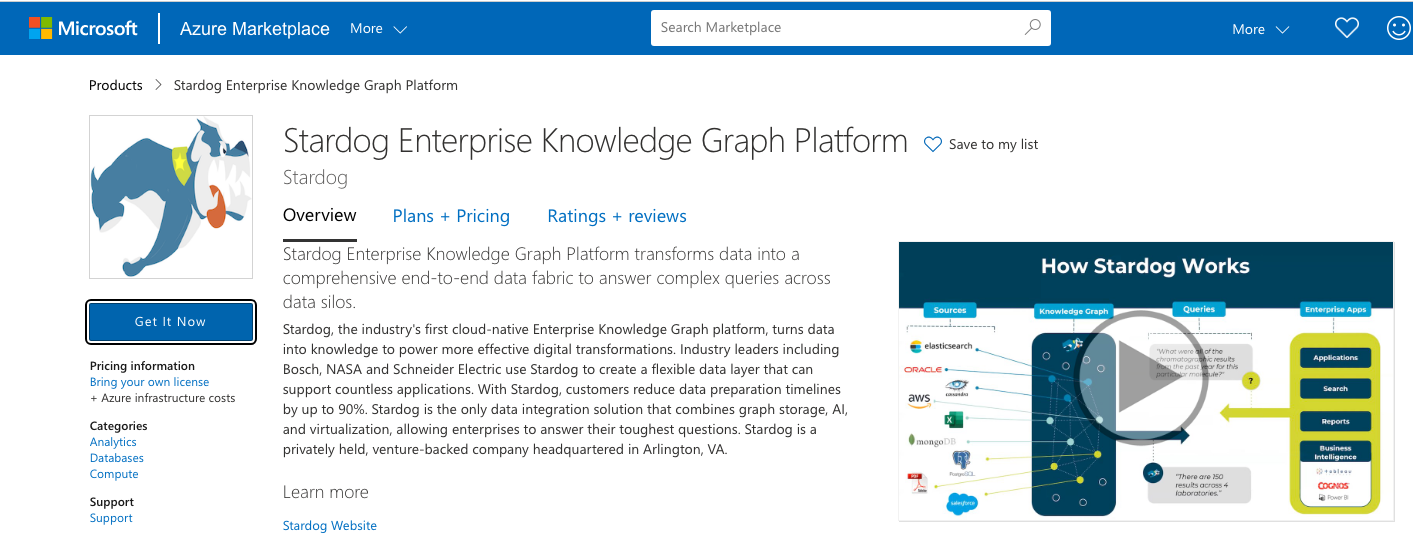Image resolution: width=1413 pixels, height=534 pixels.
Task: Select the Overview tab
Action: tap(320, 216)
